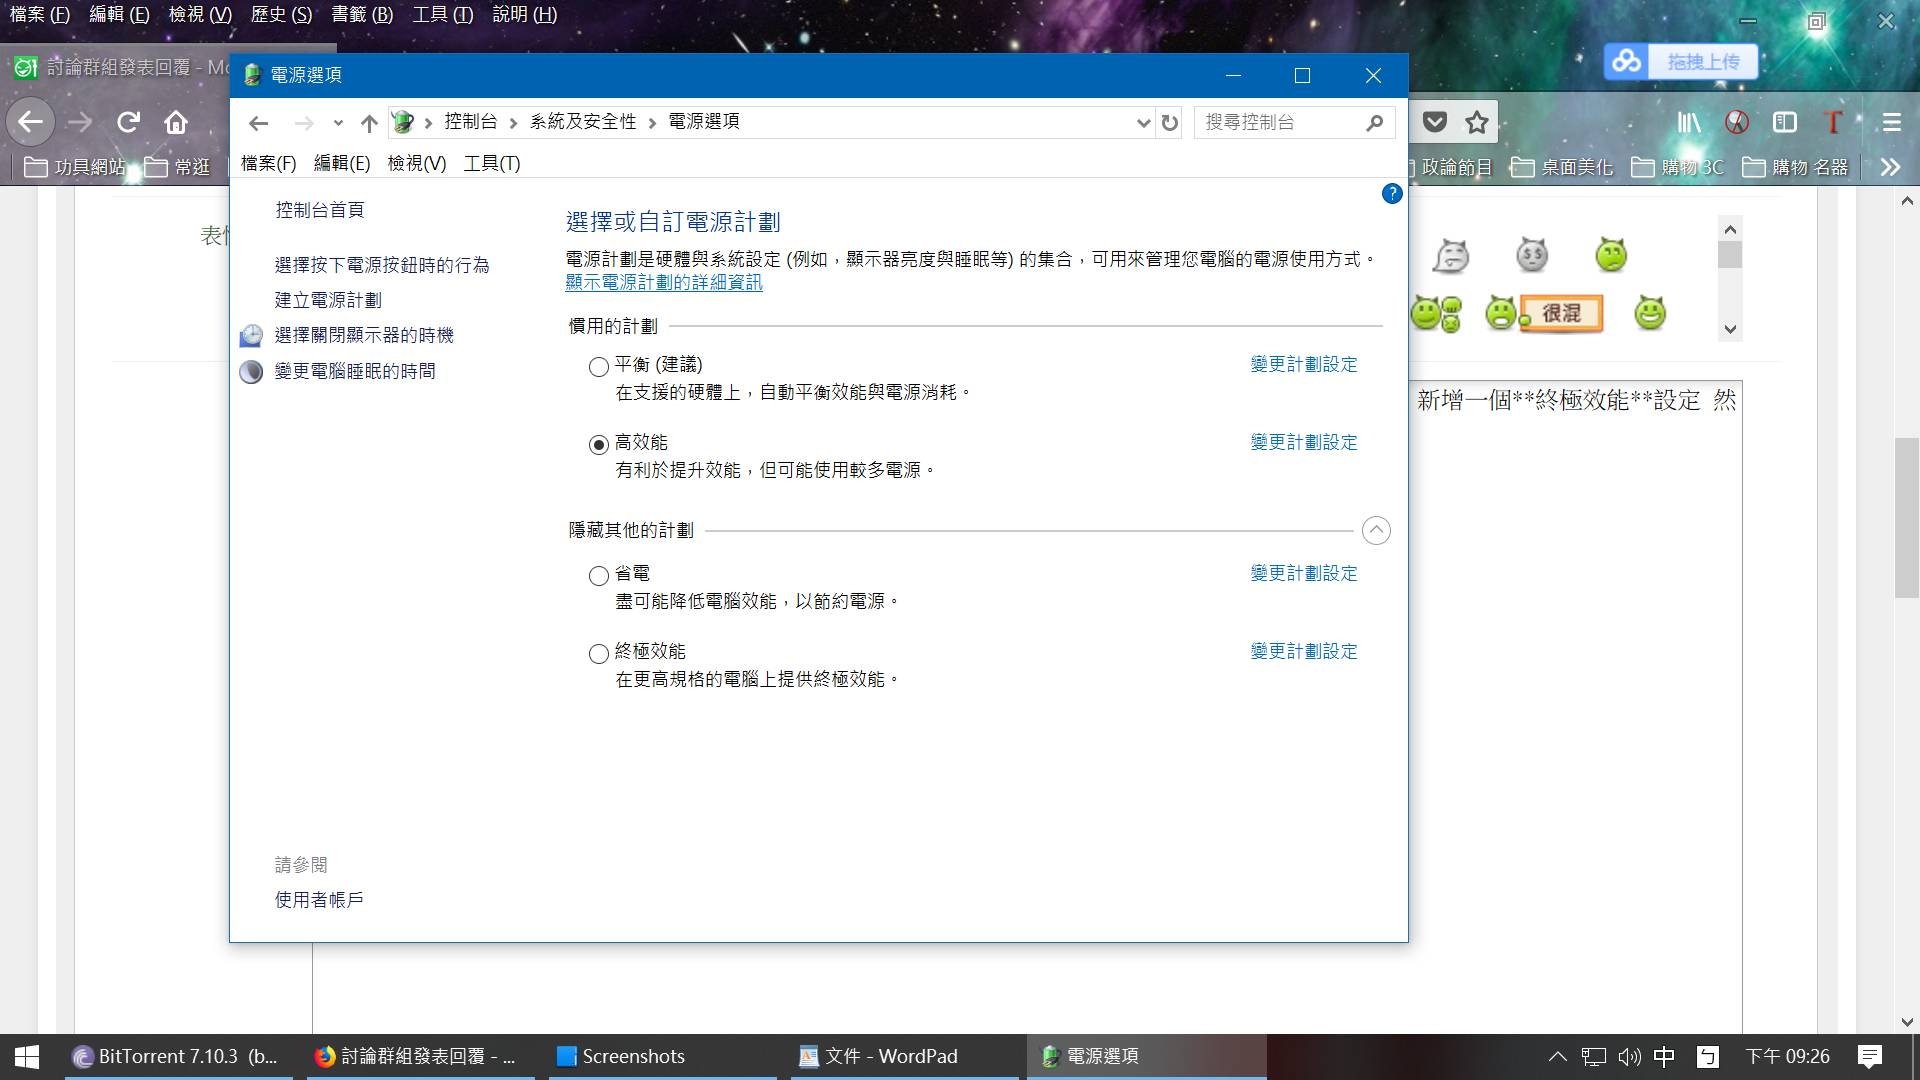Viewport: 1920px width, 1080px height.
Task: Click the Firefox bookmark star icon
Action: [1476, 122]
